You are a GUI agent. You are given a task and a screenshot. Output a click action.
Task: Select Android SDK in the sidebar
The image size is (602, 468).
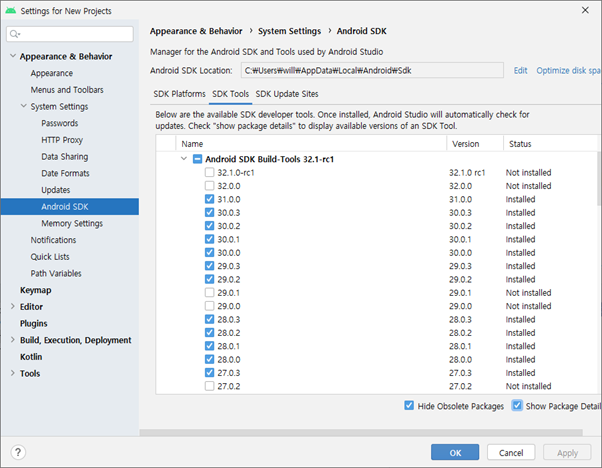(69, 207)
